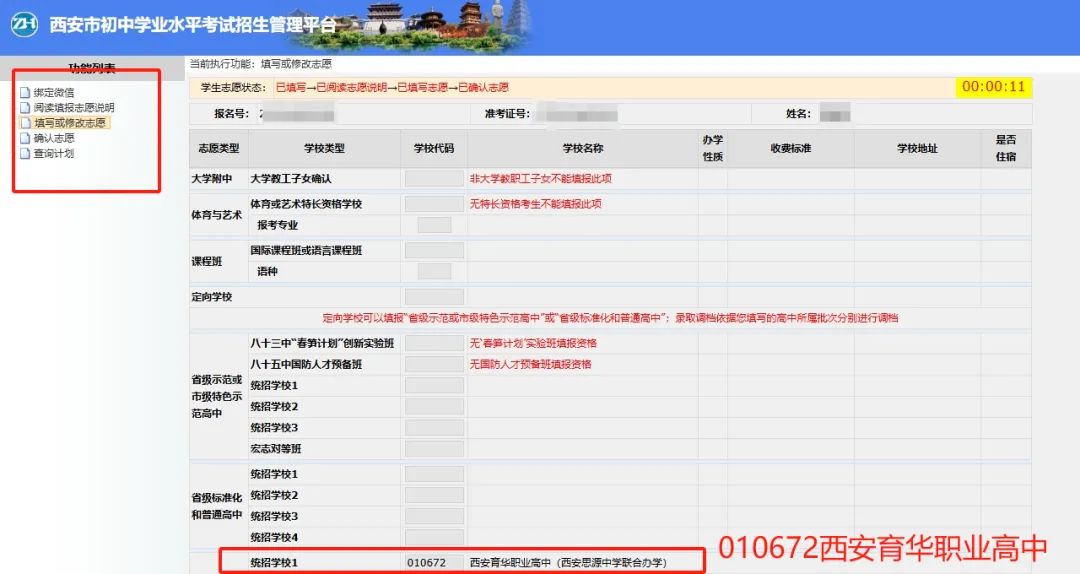
Task: Click the 报考专业 code field
Action: [434, 225]
